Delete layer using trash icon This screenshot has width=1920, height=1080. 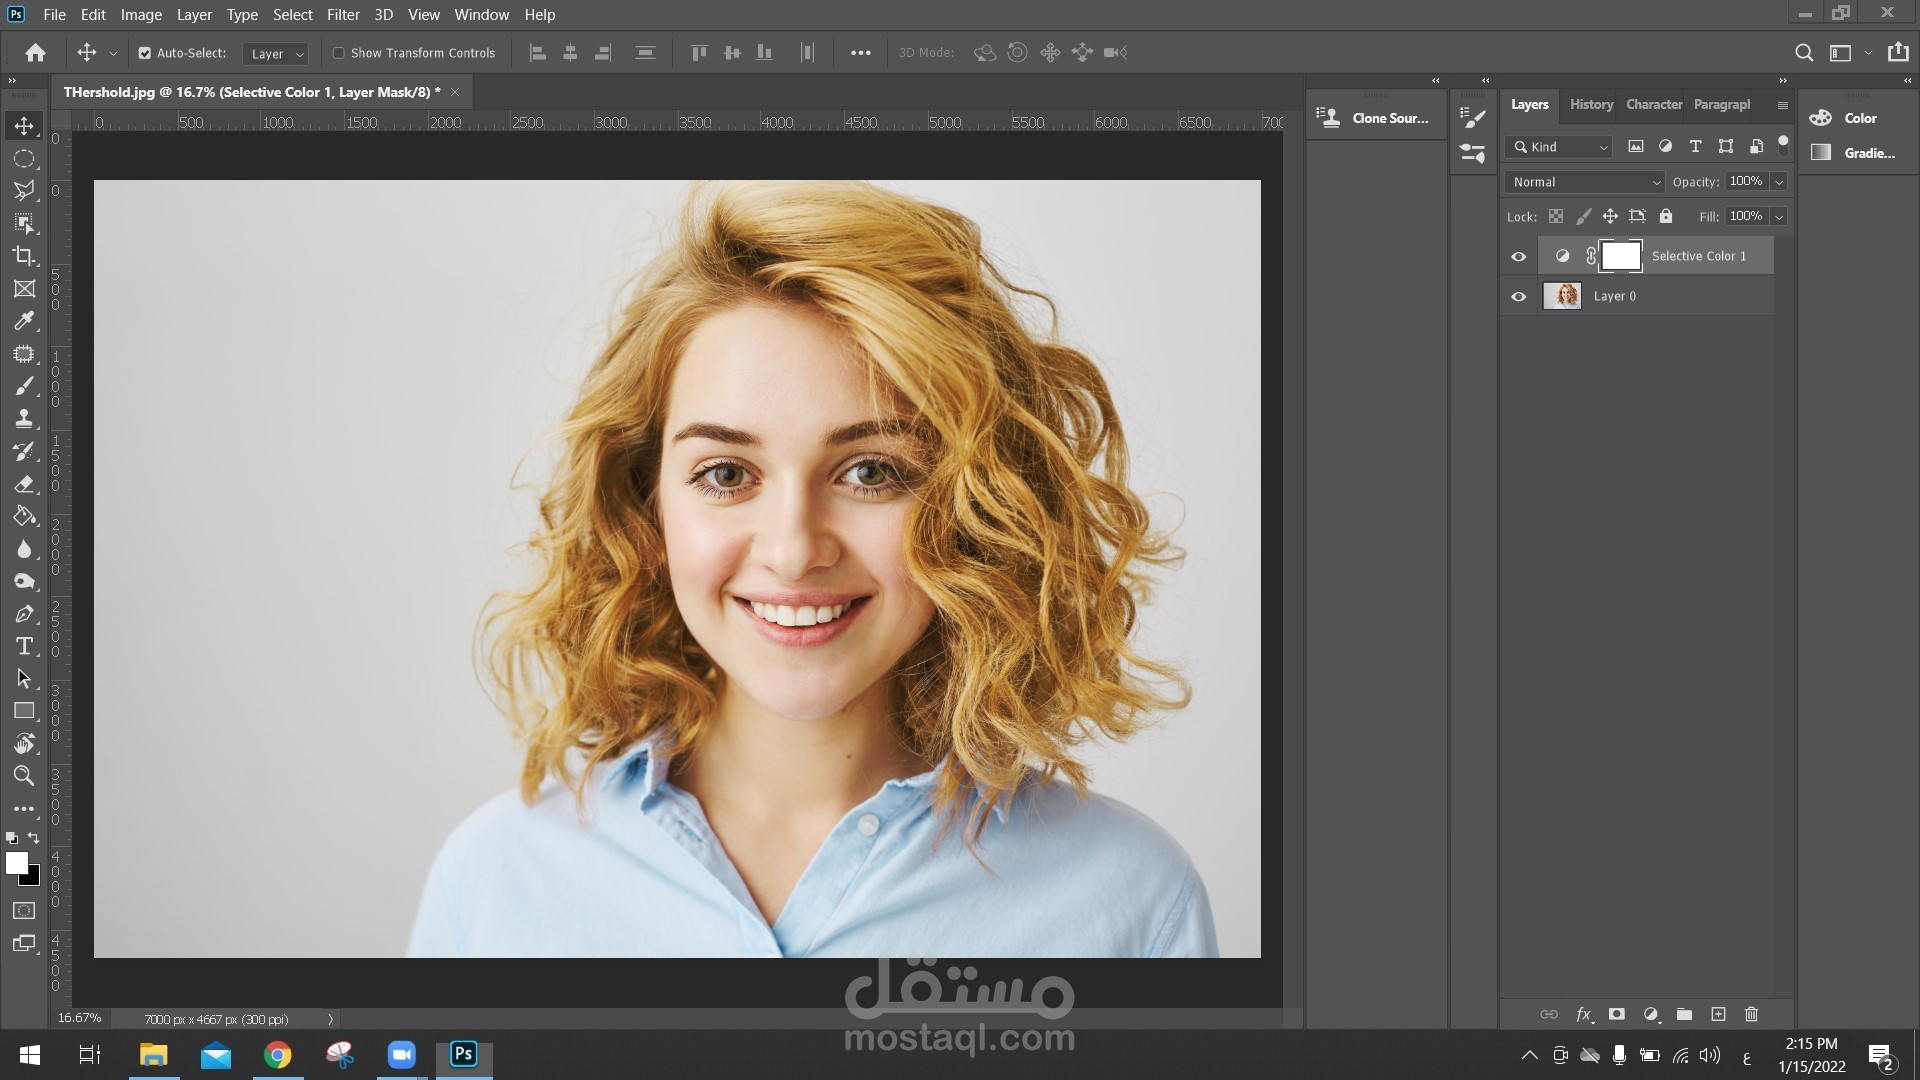1751,1014
